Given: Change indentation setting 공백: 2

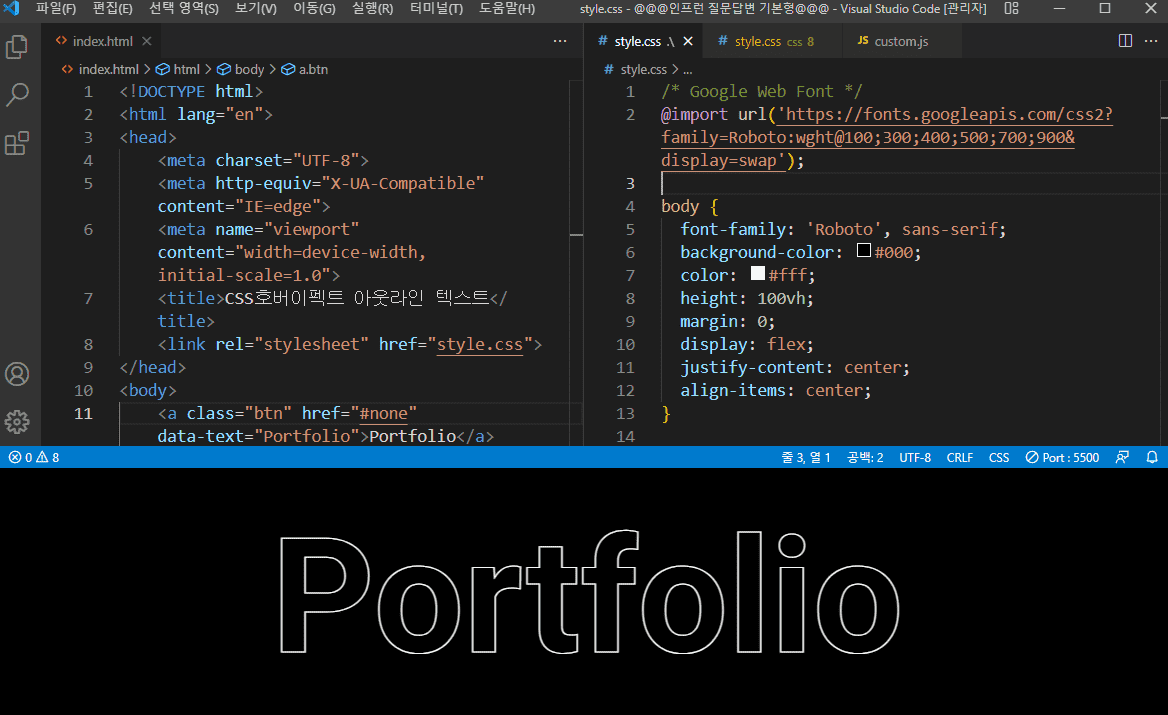Looking at the screenshot, I should pos(865,457).
